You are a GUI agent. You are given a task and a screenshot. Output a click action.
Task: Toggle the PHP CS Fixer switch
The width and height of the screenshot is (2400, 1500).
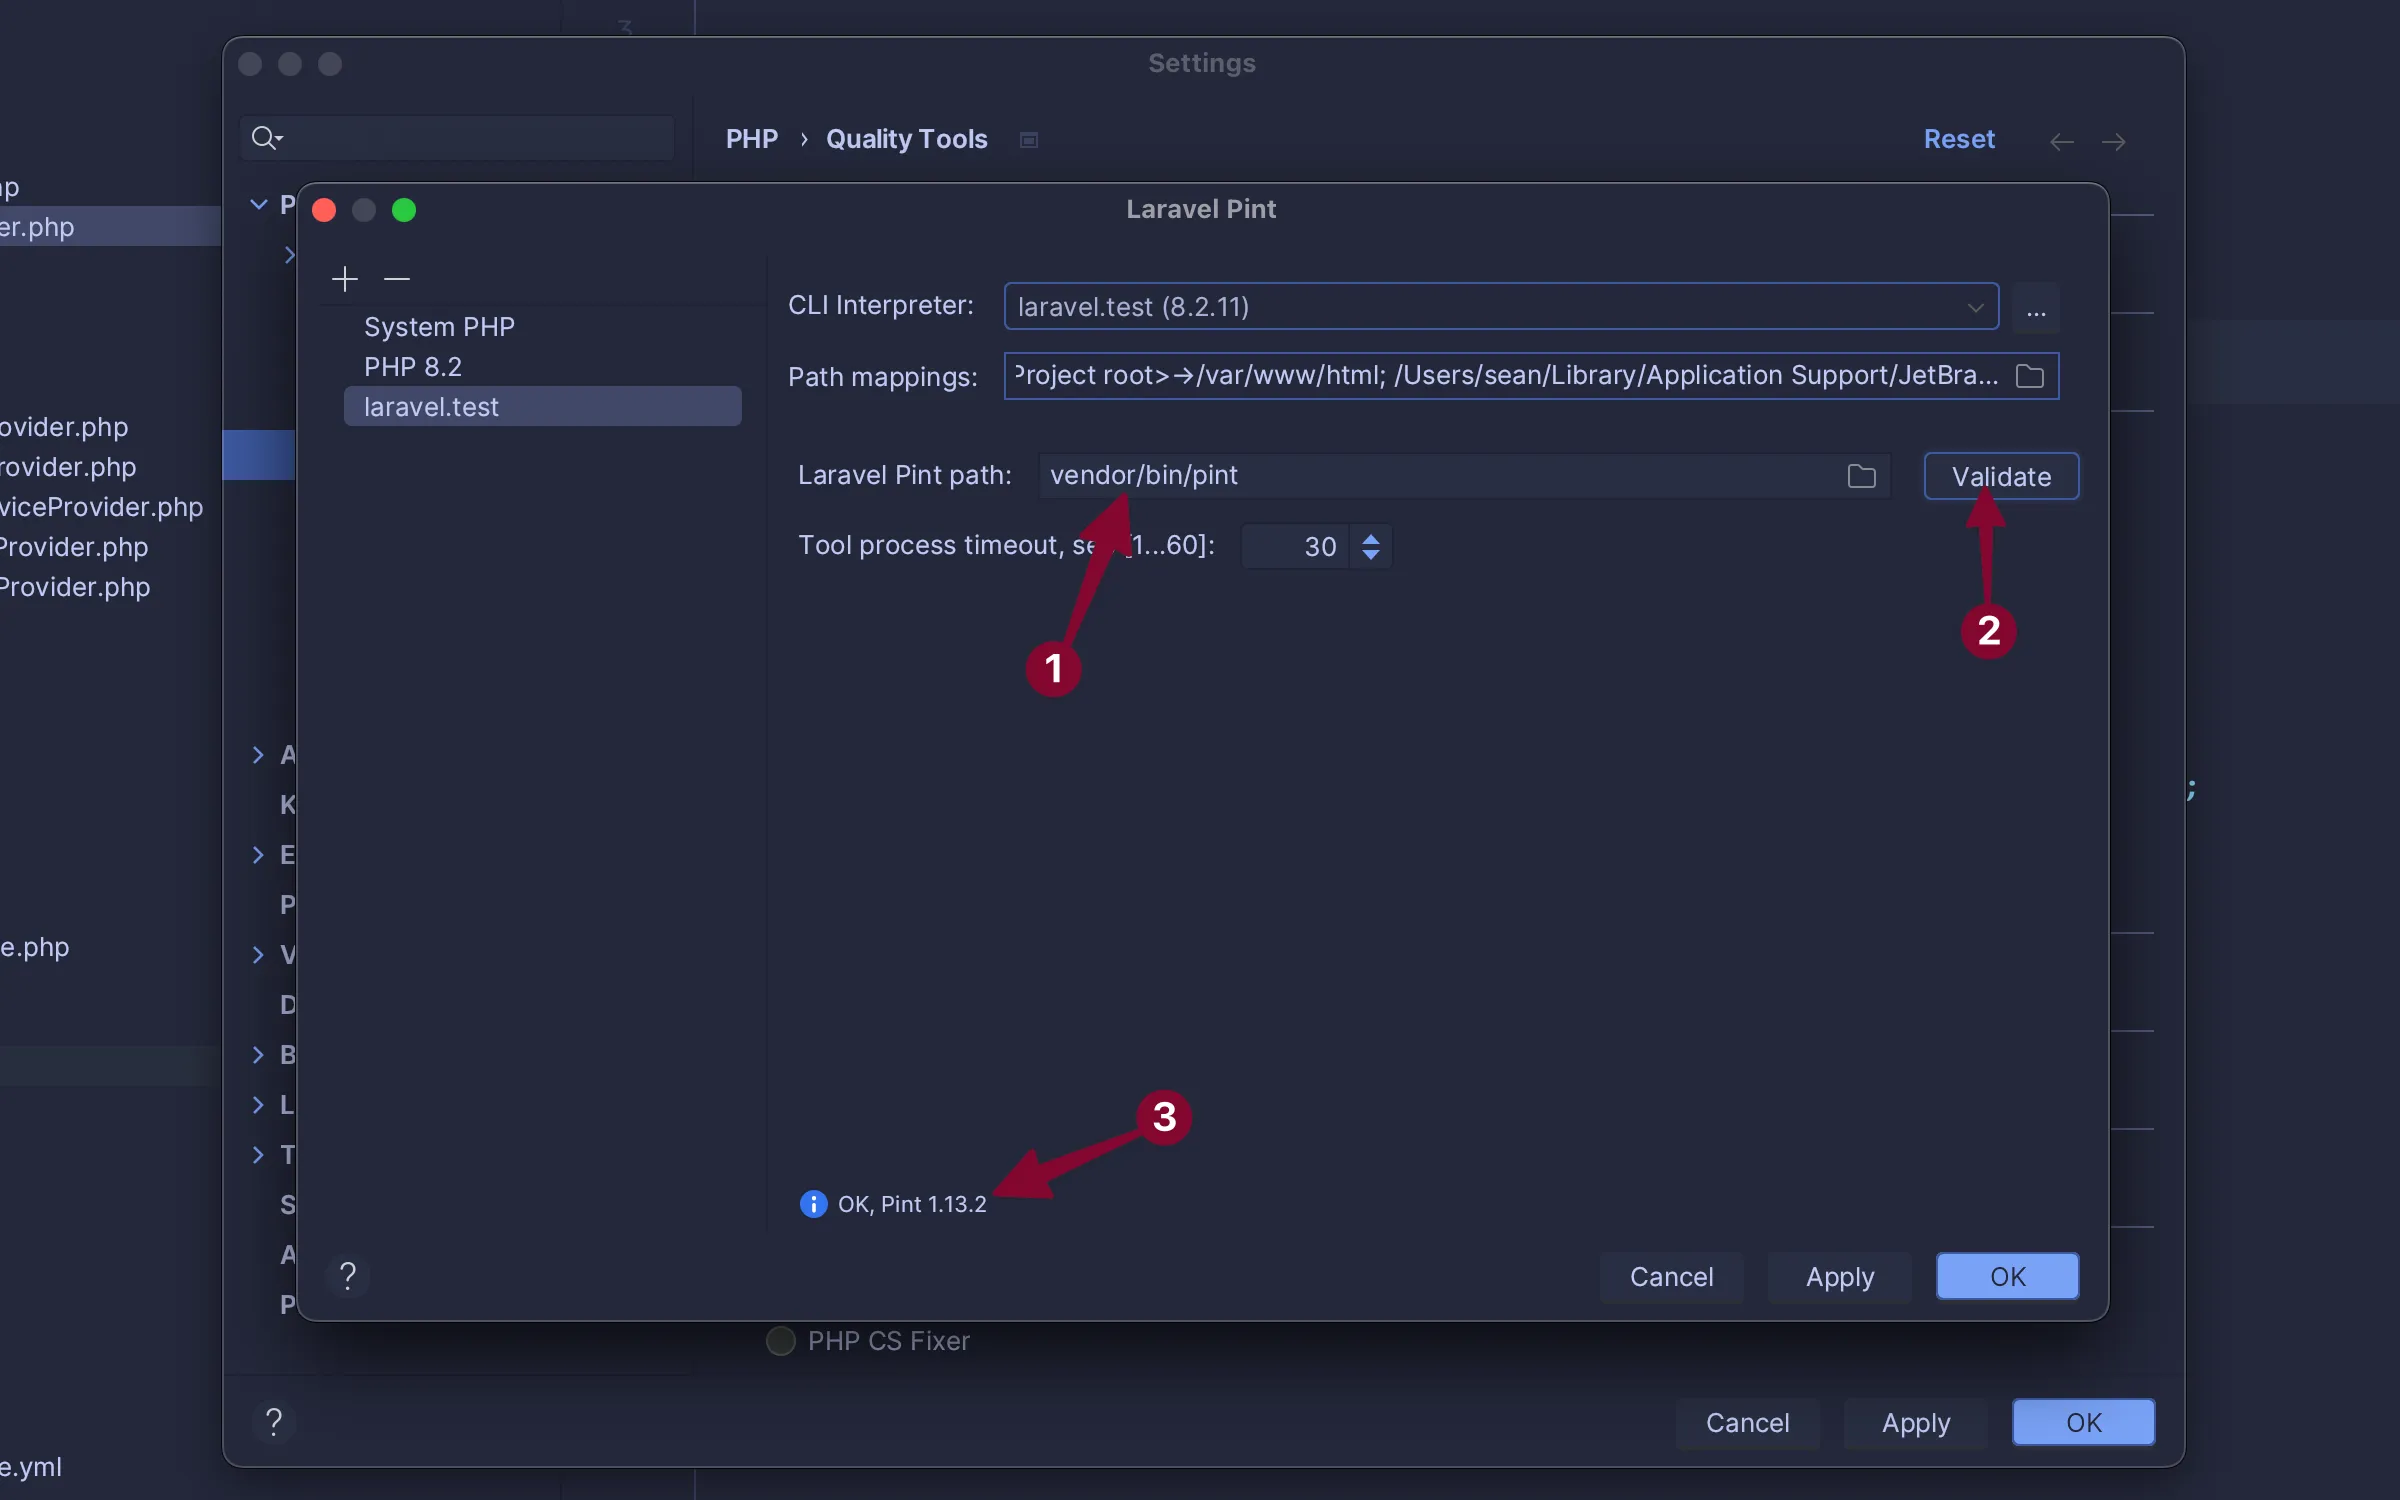[x=780, y=1341]
